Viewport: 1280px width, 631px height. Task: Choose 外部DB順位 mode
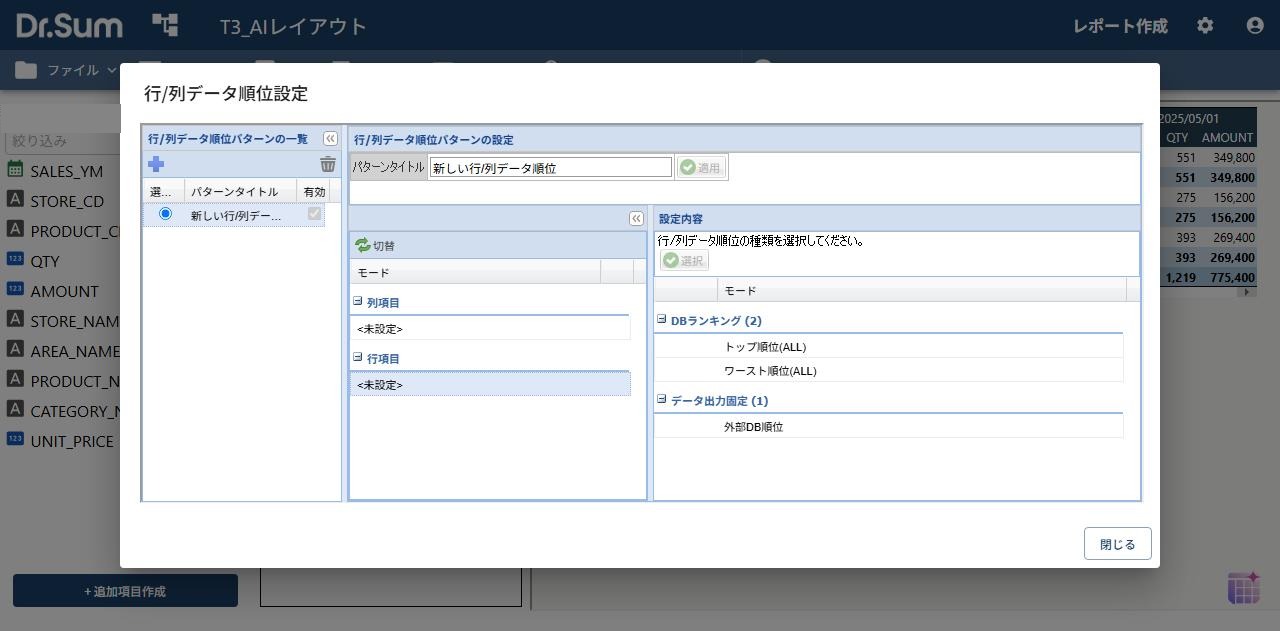coord(888,427)
